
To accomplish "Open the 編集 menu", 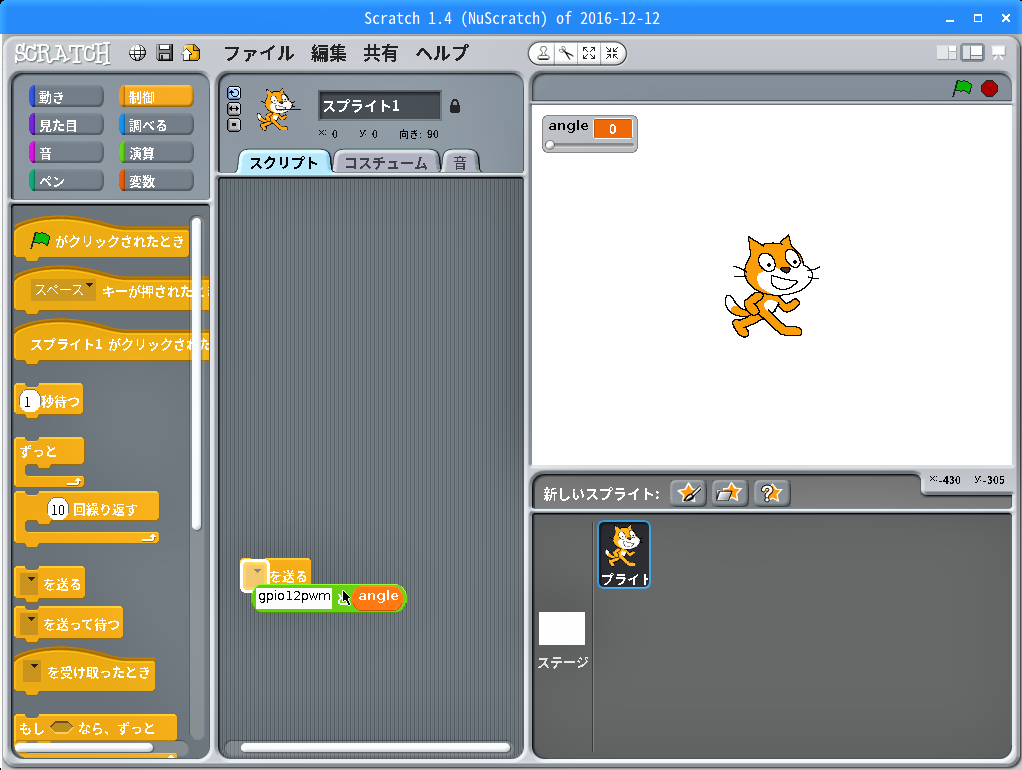I will pyautogui.click(x=328, y=53).
